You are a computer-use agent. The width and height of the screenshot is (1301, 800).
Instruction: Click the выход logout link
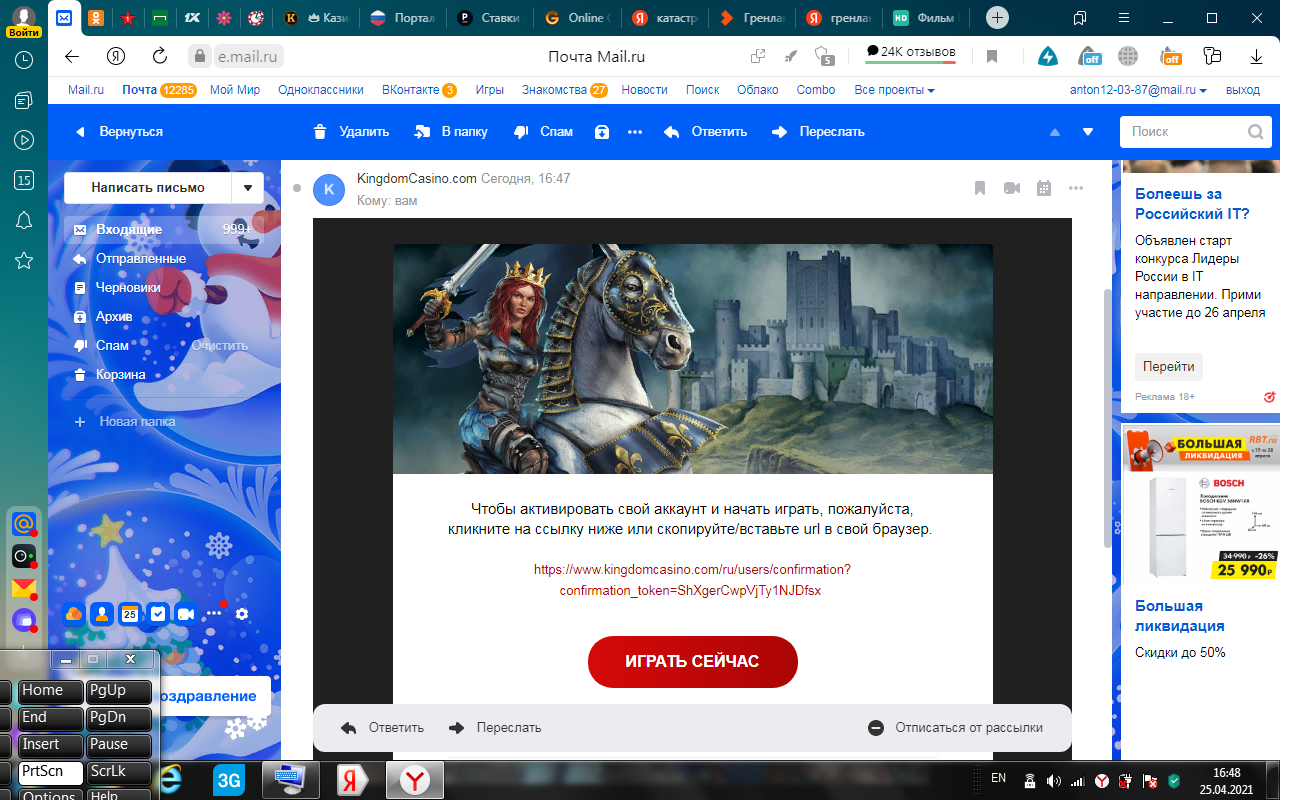click(1243, 90)
